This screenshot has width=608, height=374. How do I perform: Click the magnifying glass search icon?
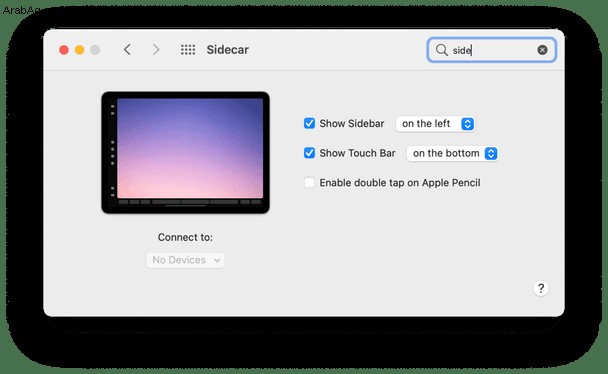click(441, 50)
